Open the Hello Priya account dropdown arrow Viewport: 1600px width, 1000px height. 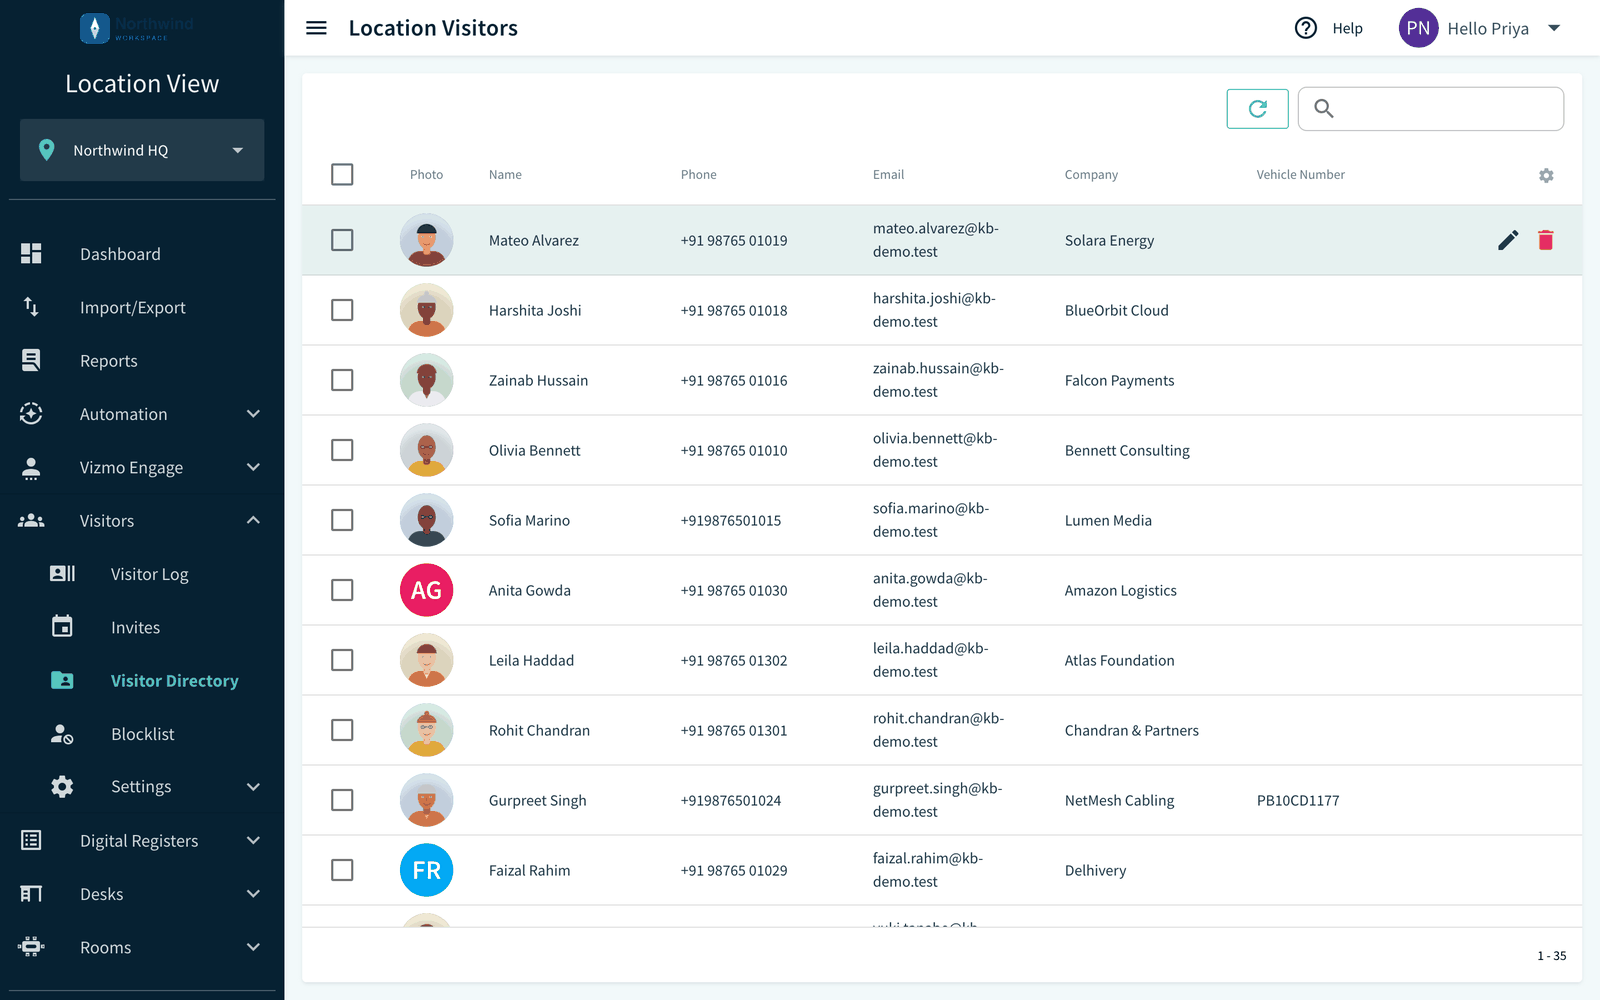point(1554,28)
